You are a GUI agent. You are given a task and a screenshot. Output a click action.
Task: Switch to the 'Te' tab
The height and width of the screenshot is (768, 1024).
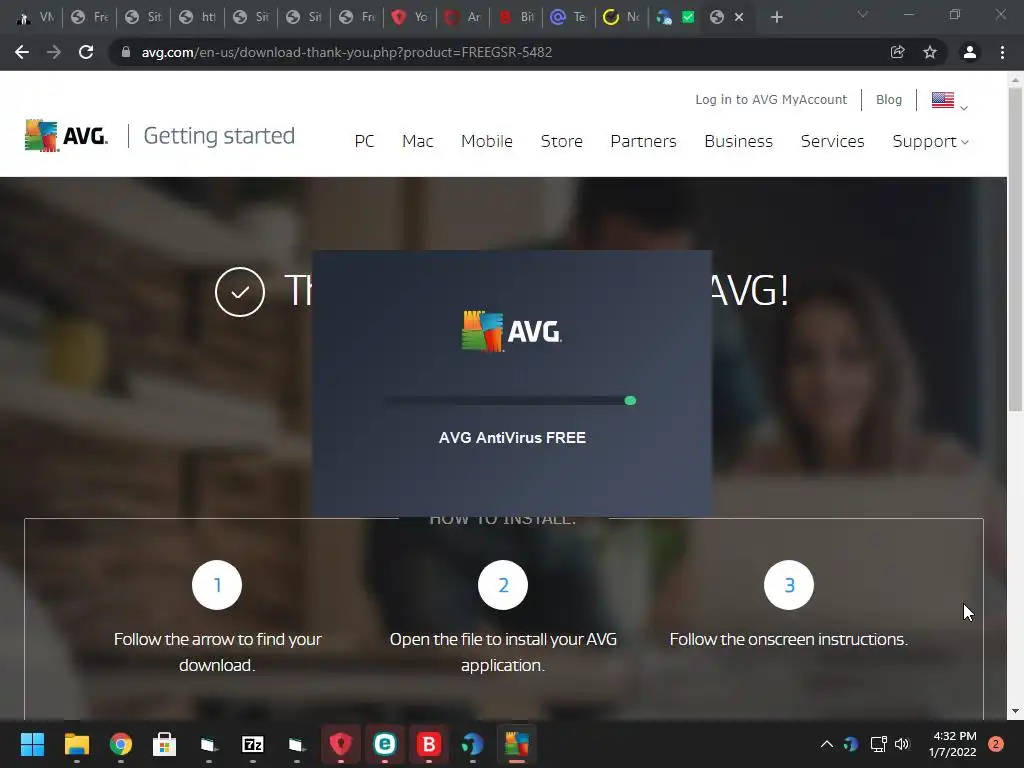tap(569, 18)
